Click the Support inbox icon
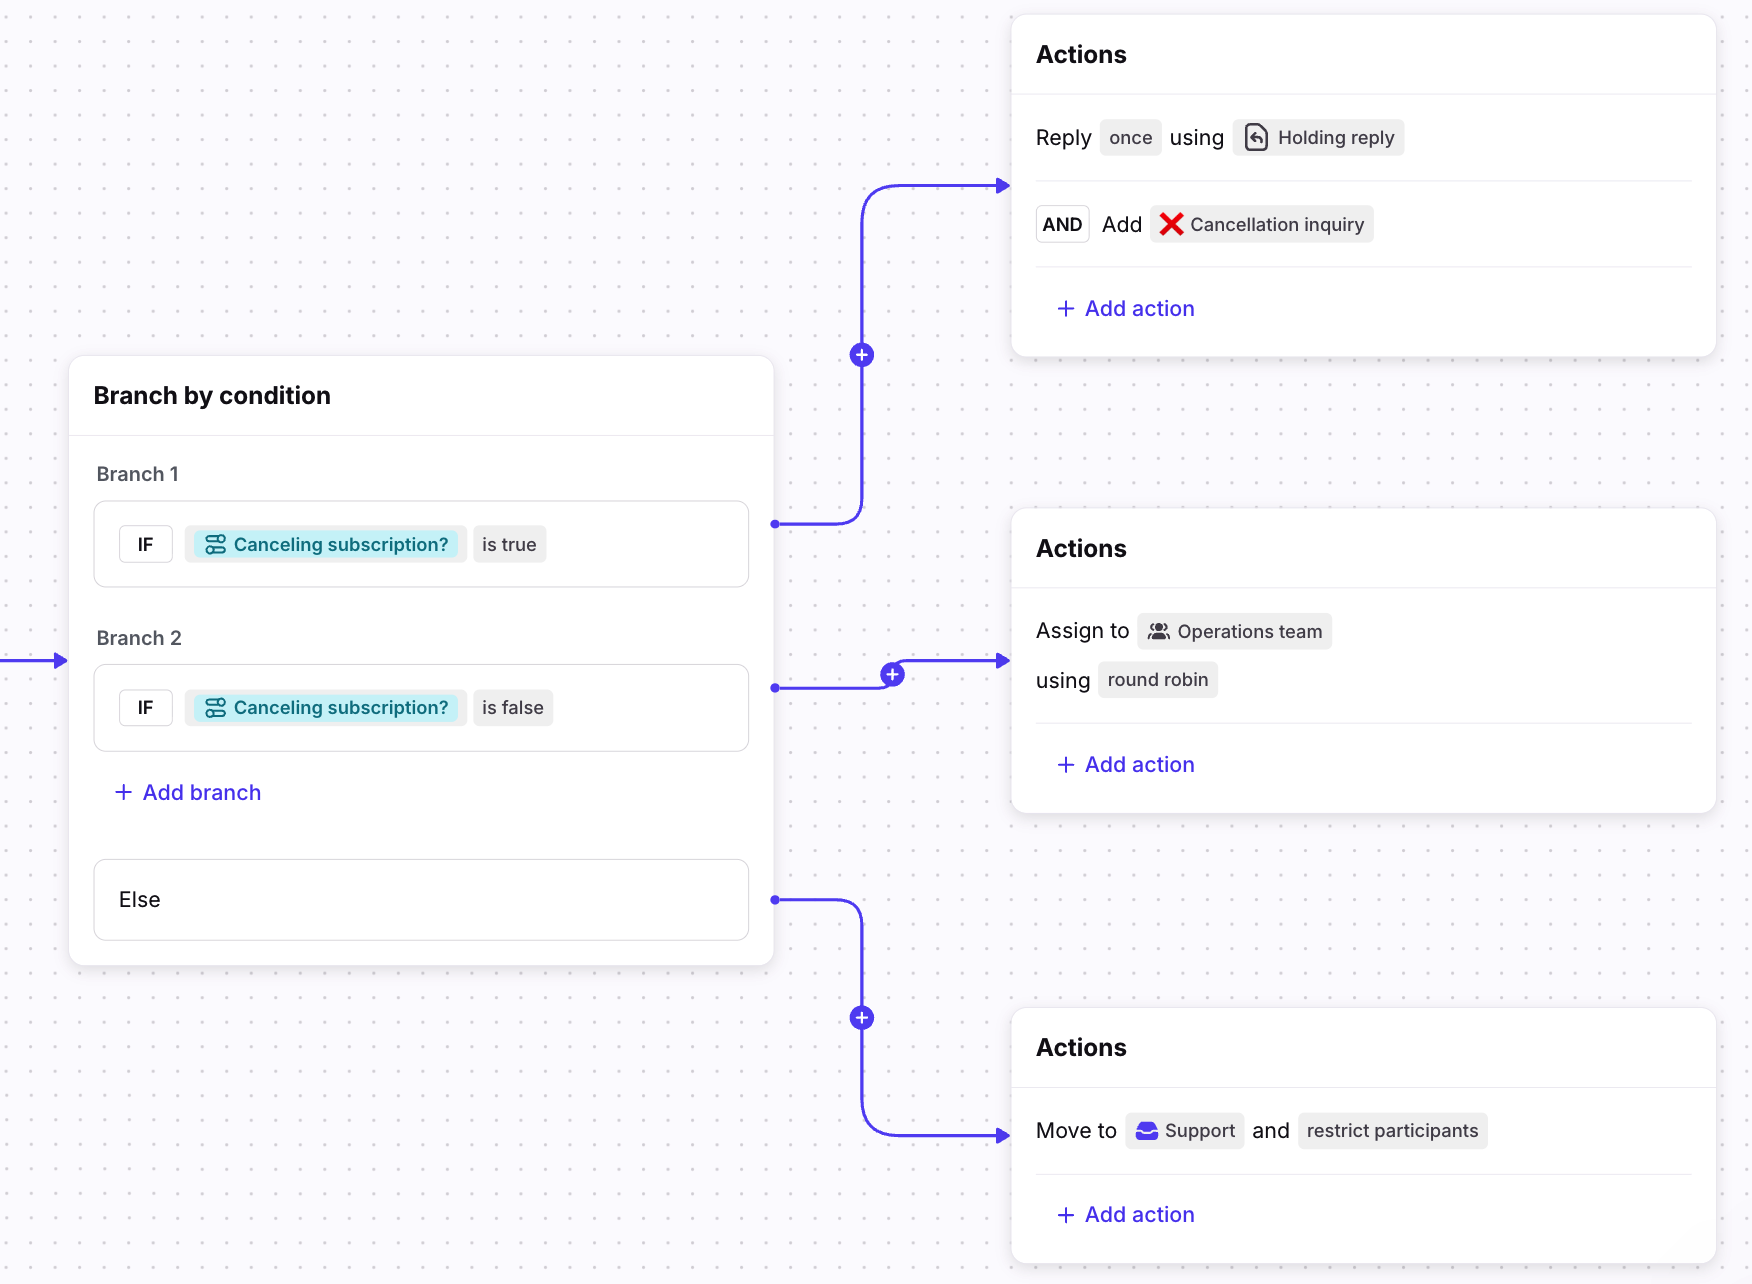This screenshot has width=1752, height=1284. (1147, 1131)
